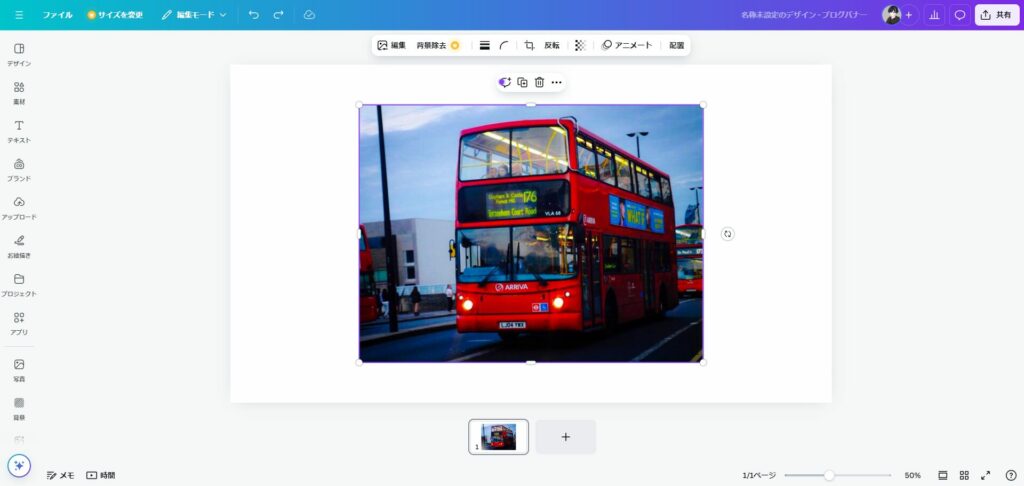The image size is (1024, 486).
Task: Delete the selected image with trash icon
Action: (x=539, y=82)
